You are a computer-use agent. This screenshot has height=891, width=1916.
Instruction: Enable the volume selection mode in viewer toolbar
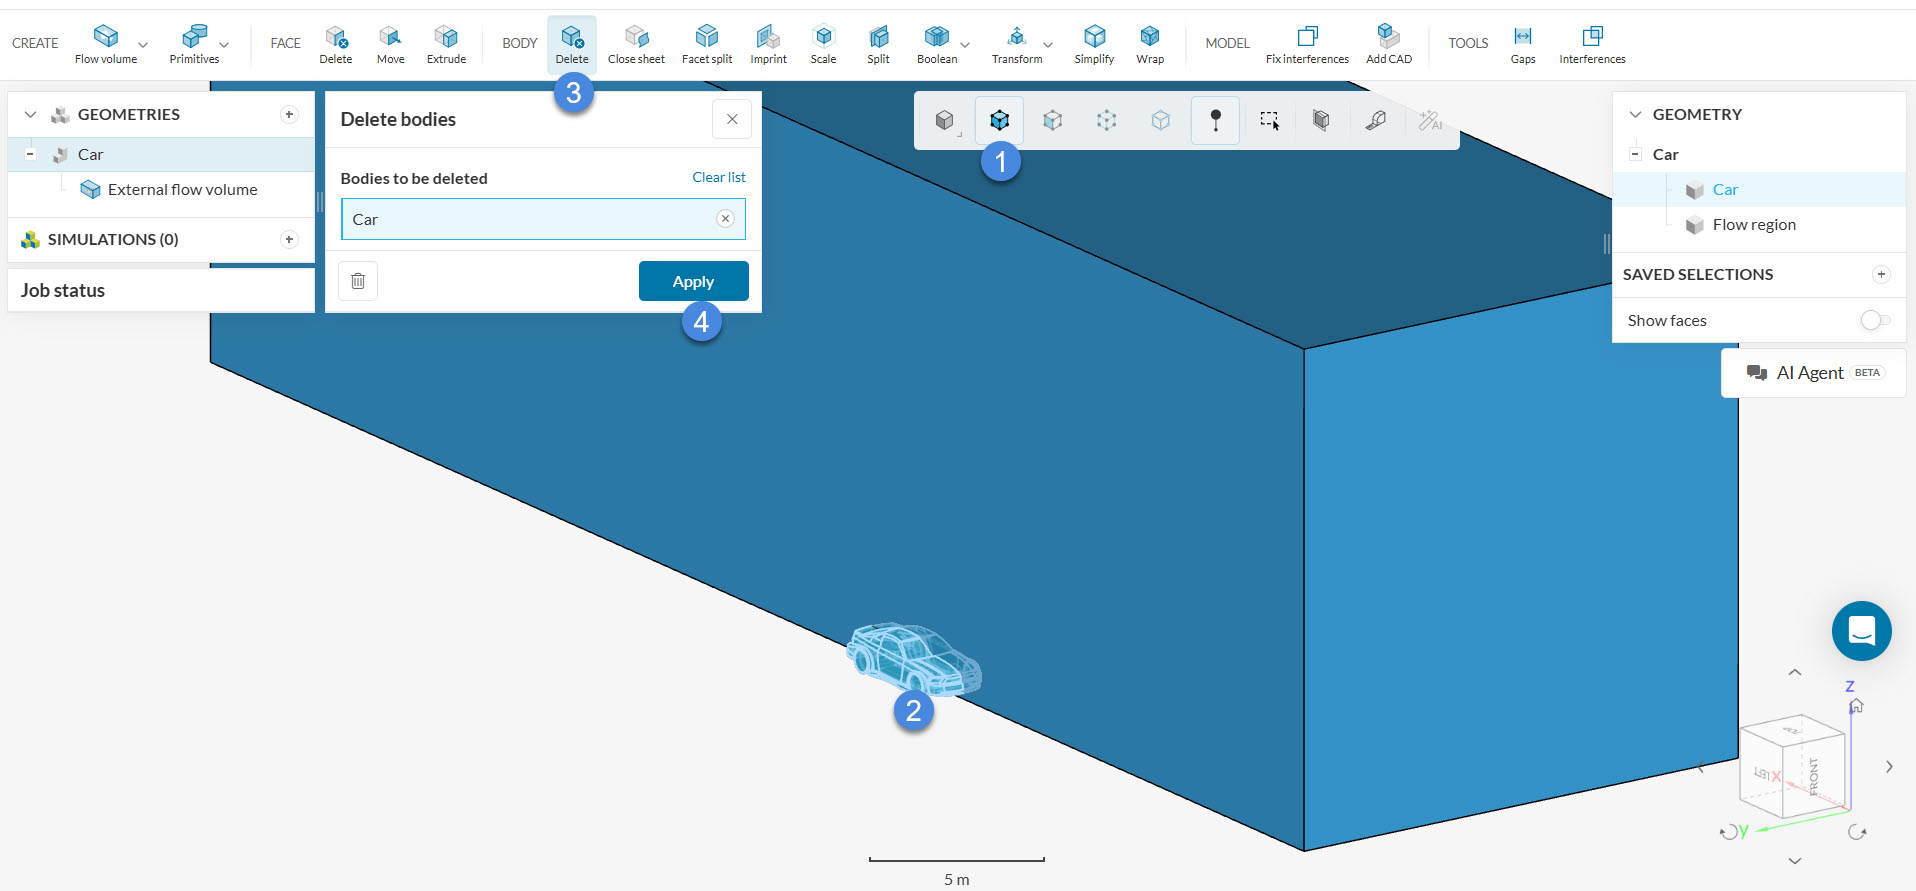pyautogui.click(x=999, y=121)
